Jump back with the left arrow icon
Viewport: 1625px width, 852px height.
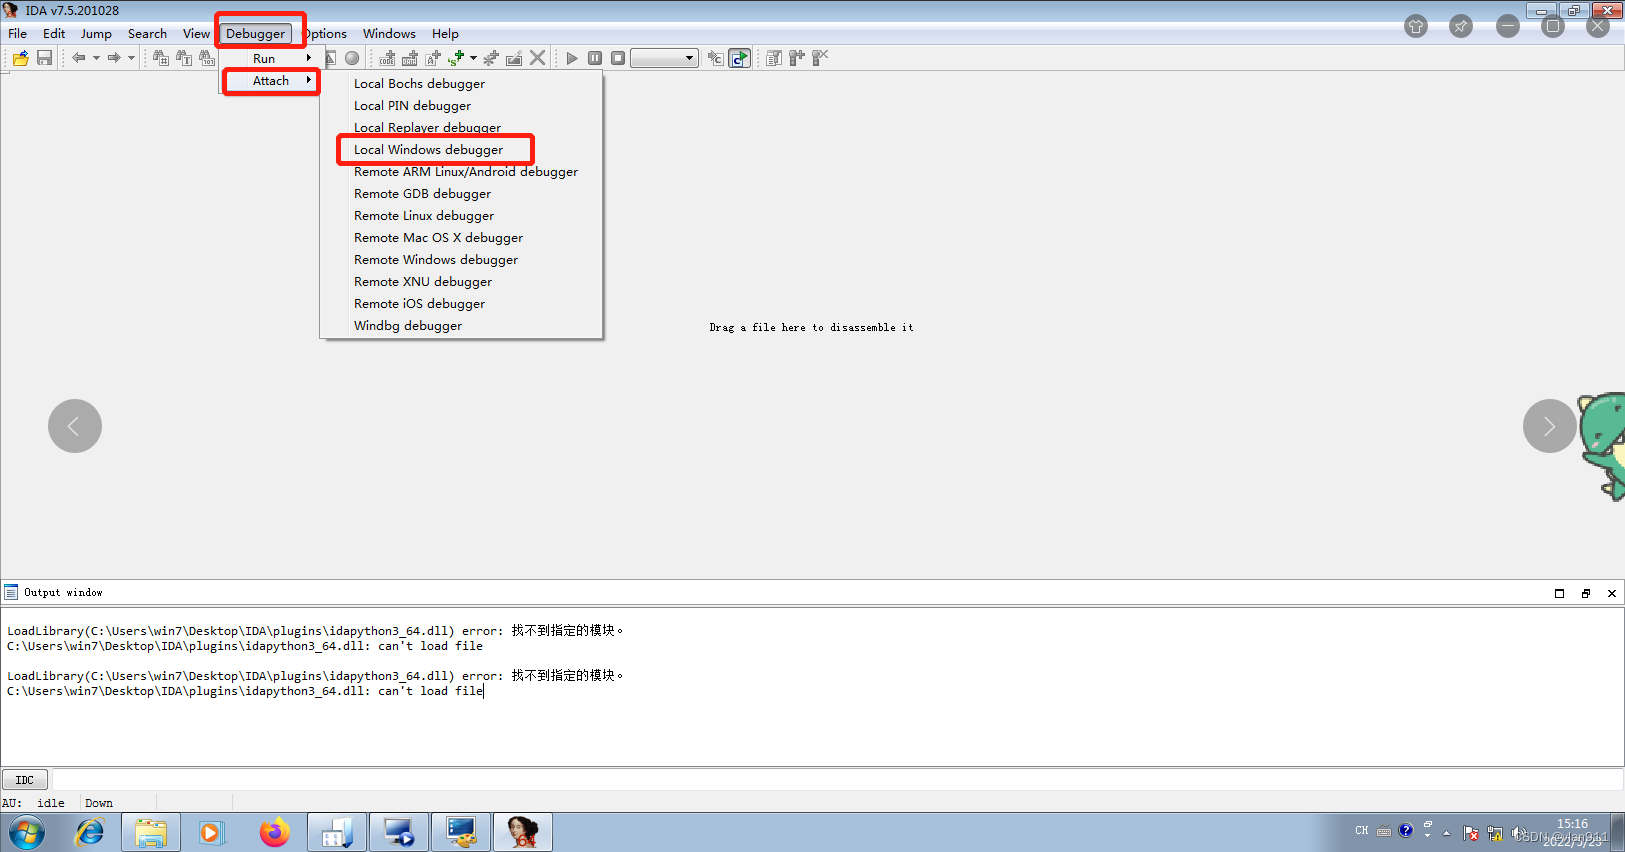[78, 58]
